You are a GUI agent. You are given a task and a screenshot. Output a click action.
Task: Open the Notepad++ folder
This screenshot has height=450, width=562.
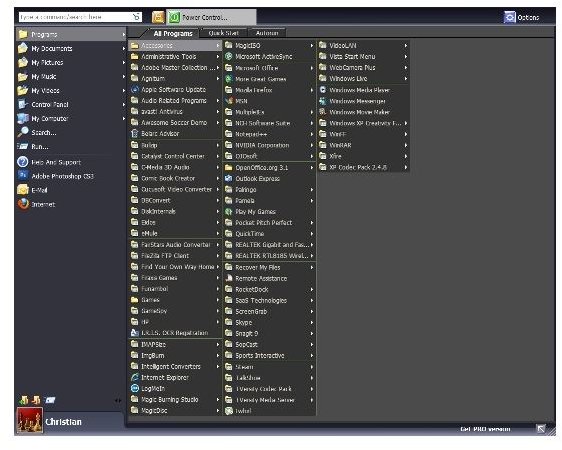coord(269,134)
